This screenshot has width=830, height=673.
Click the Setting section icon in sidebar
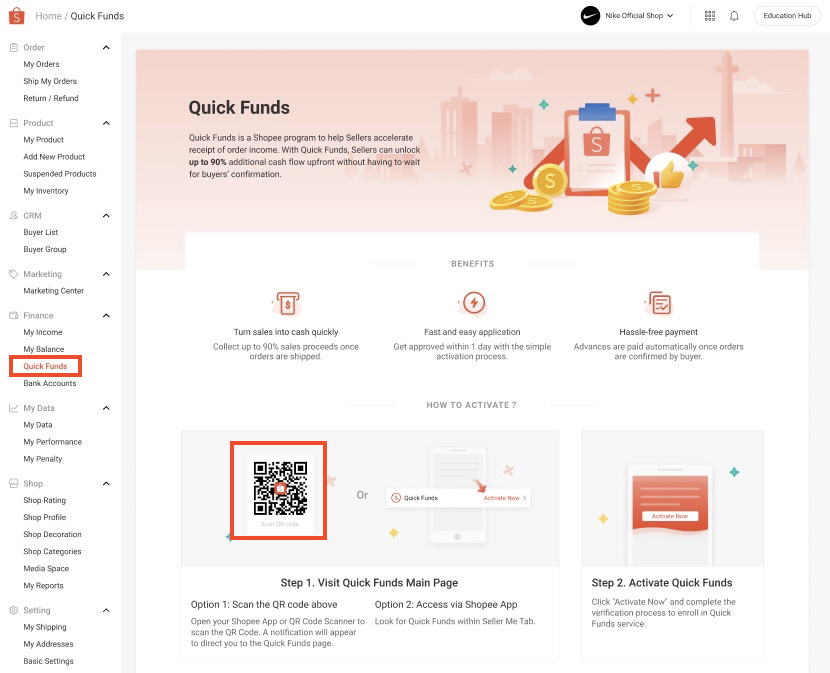(x=13, y=610)
